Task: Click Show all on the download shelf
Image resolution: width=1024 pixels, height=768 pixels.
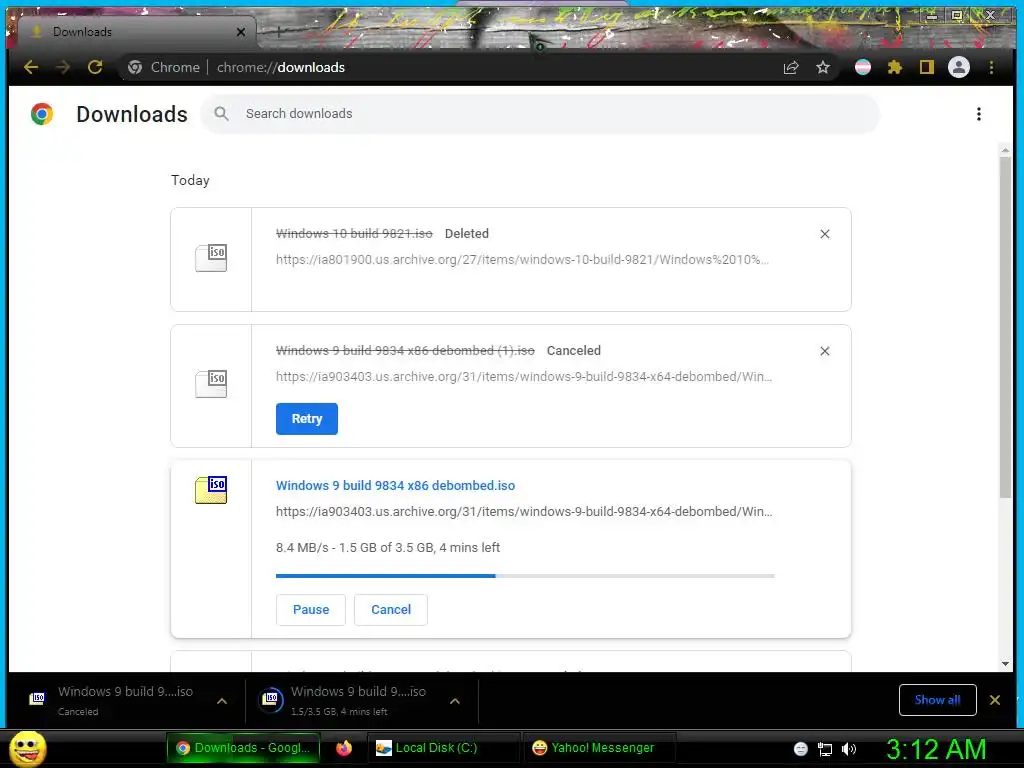Action: tap(938, 700)
